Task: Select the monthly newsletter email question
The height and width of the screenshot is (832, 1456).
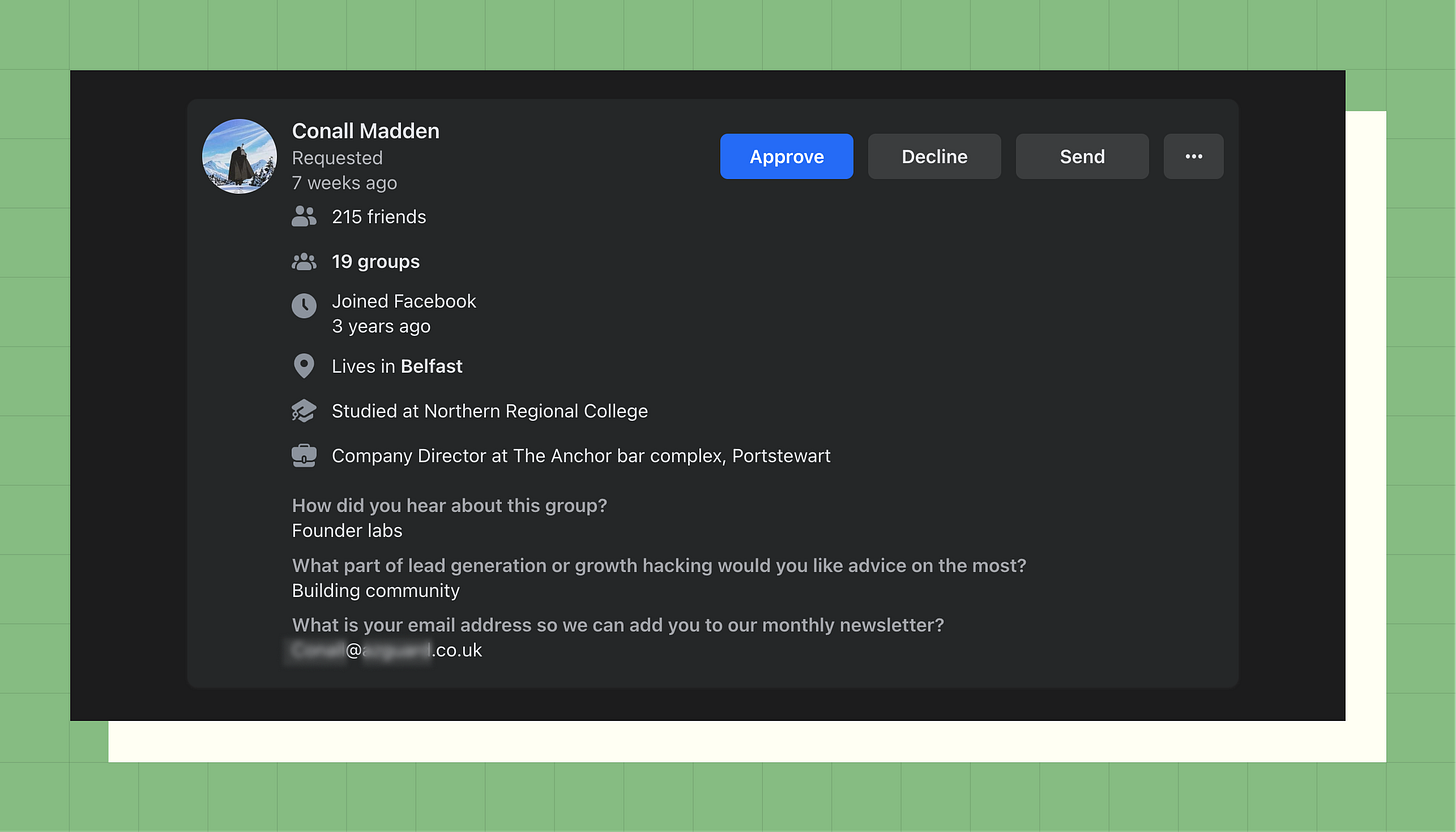Action: (618, 625)
